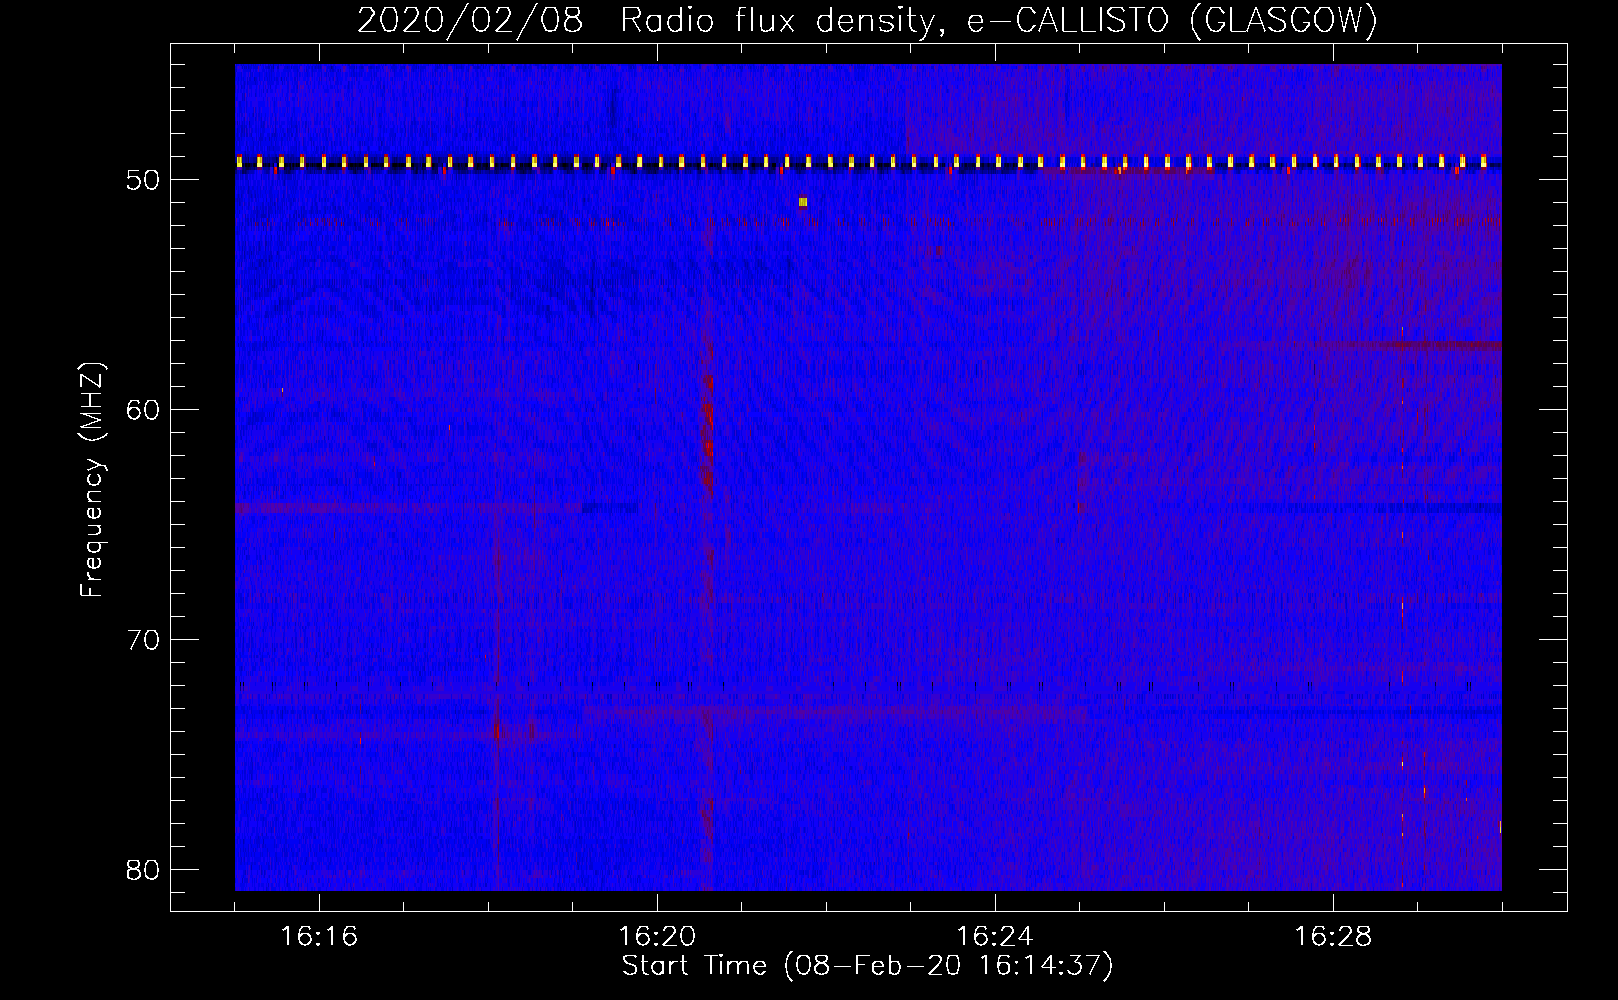This screenshot has height=1000, width=1618.
Task: Click the 60 frequency tick label
Action: 144,410
